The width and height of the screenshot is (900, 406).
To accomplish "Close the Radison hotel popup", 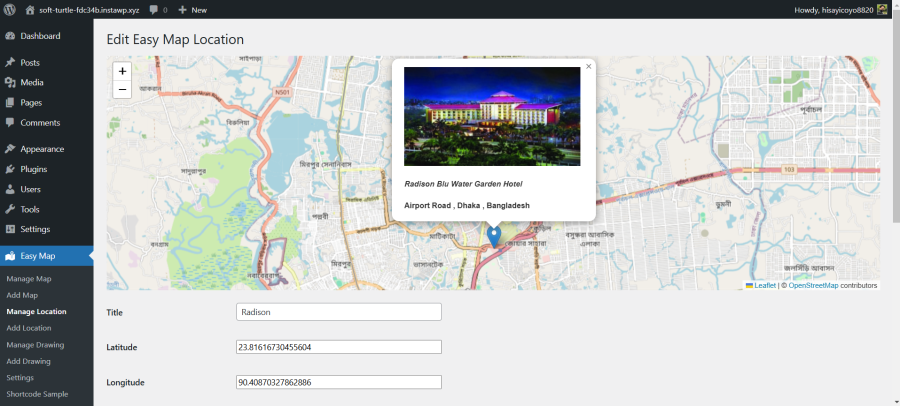I will (588, 67).
